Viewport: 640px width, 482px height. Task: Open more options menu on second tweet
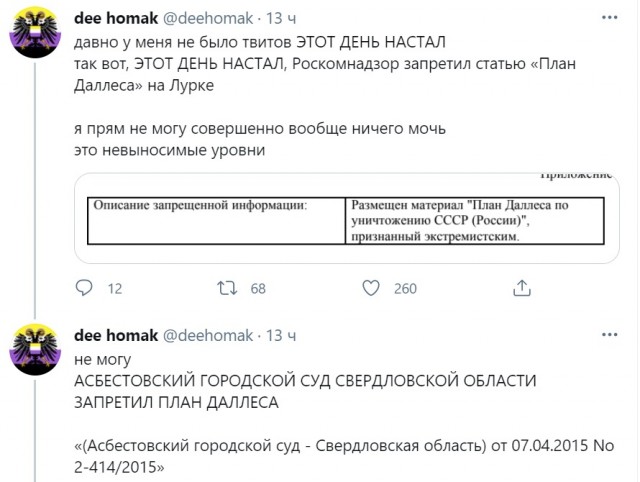click(x=609, y=335)
